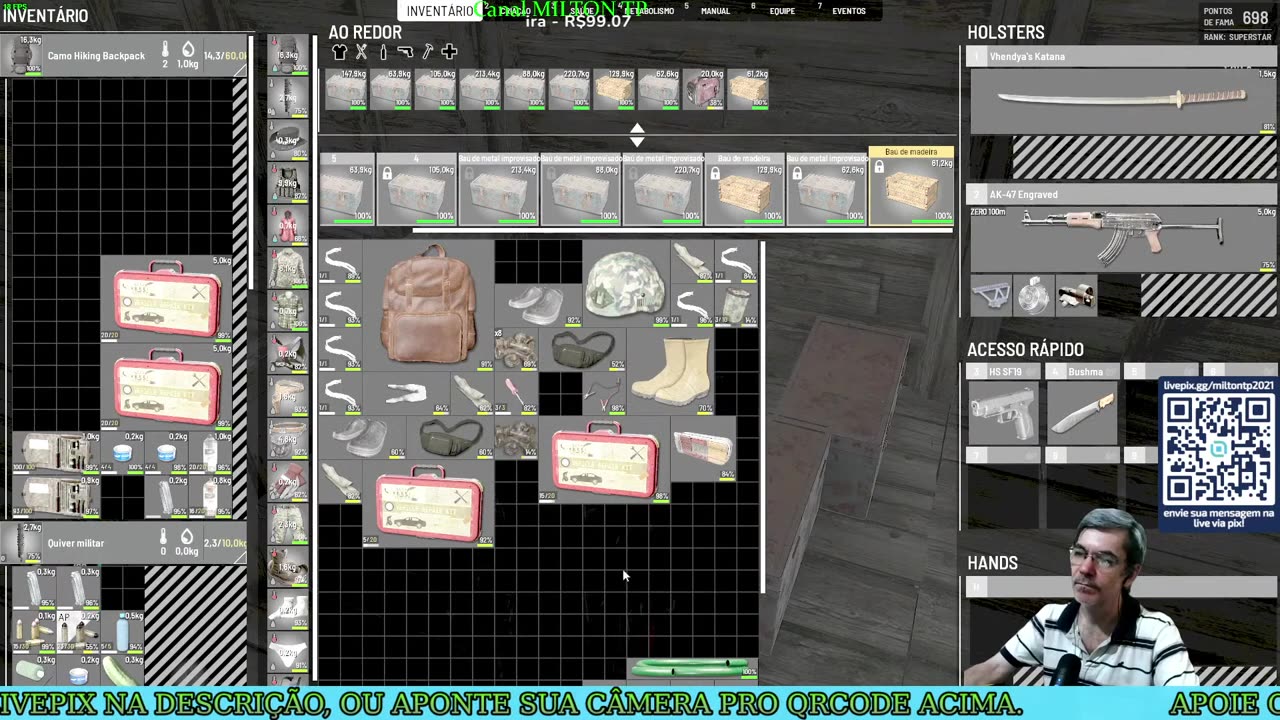Open the Inventário tab
The width and height of the screenshot is (1280, 720).
coord(439,11)
